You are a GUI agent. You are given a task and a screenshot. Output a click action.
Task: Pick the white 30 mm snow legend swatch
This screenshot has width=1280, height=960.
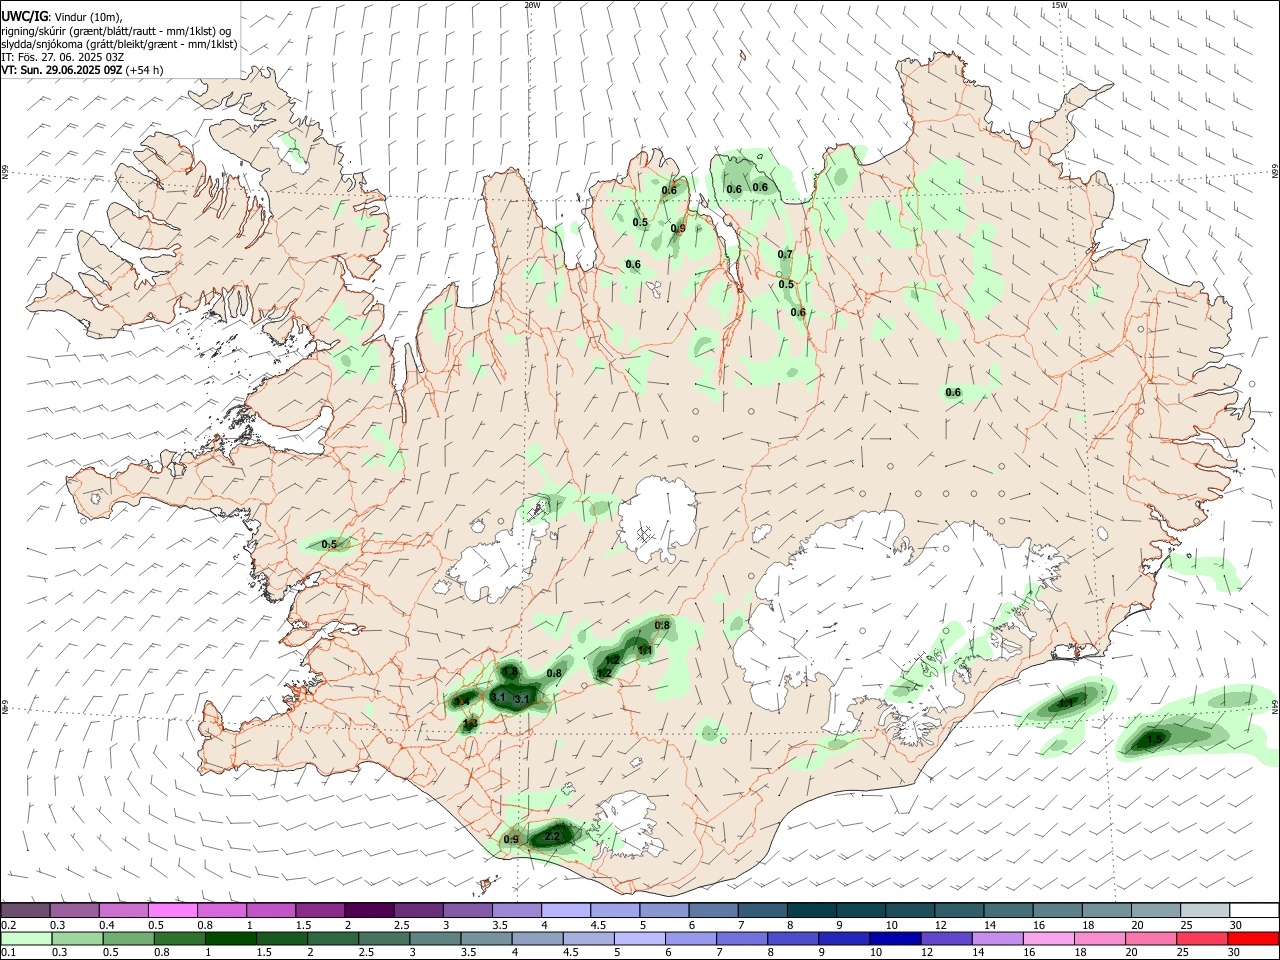click(1253, 911)
